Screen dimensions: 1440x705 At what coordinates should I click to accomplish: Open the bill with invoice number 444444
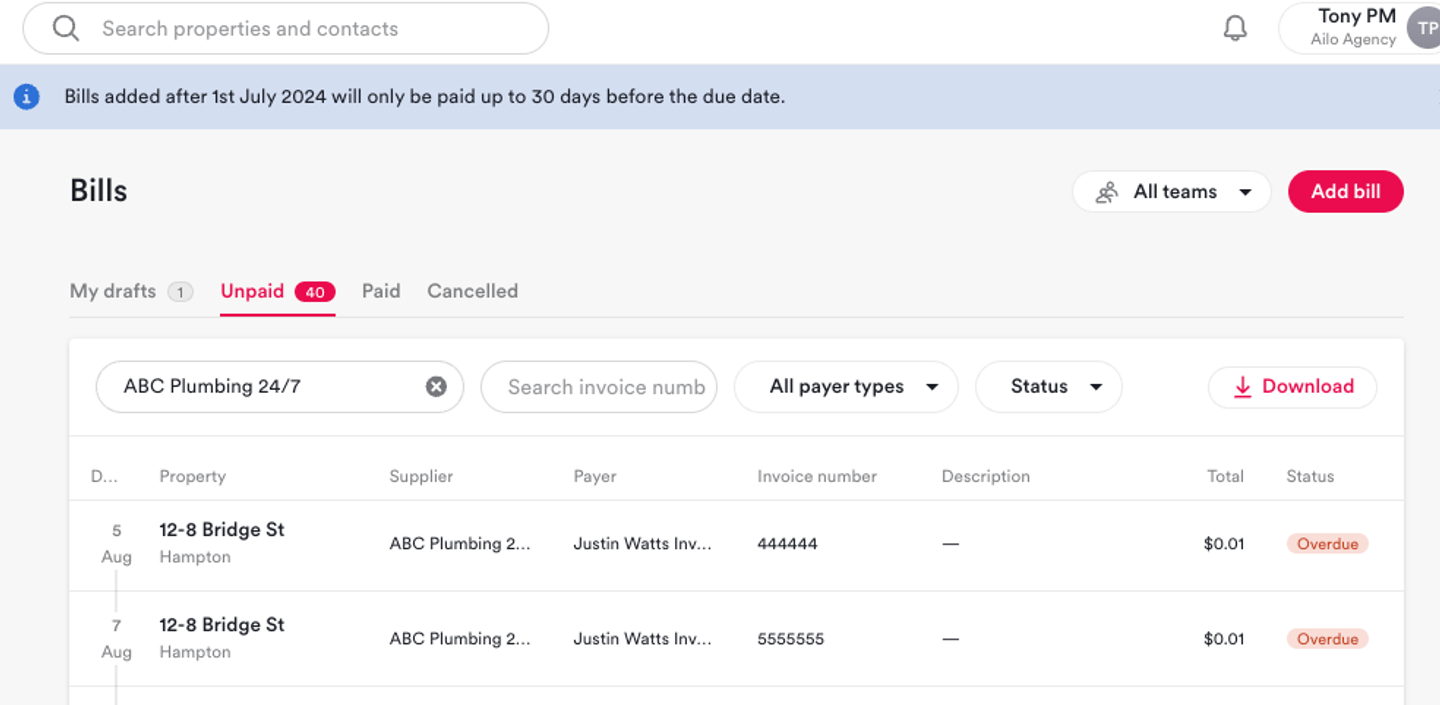(787, 544)
